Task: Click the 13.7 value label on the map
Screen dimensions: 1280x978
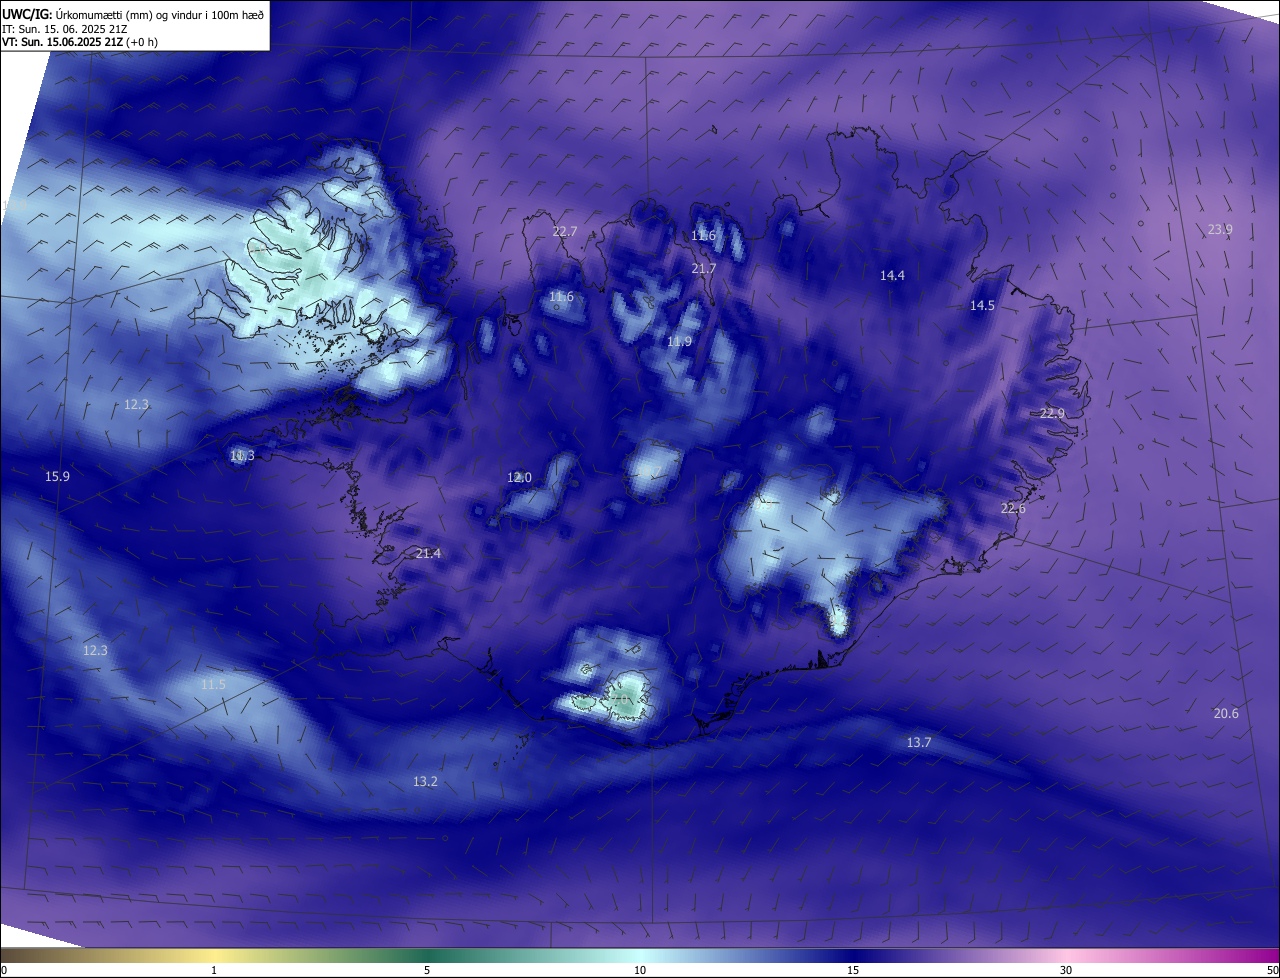Action: pos(918,742)
